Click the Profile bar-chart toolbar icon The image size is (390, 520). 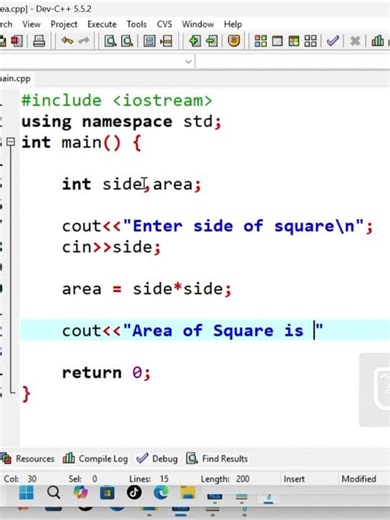tap(377, 41)
